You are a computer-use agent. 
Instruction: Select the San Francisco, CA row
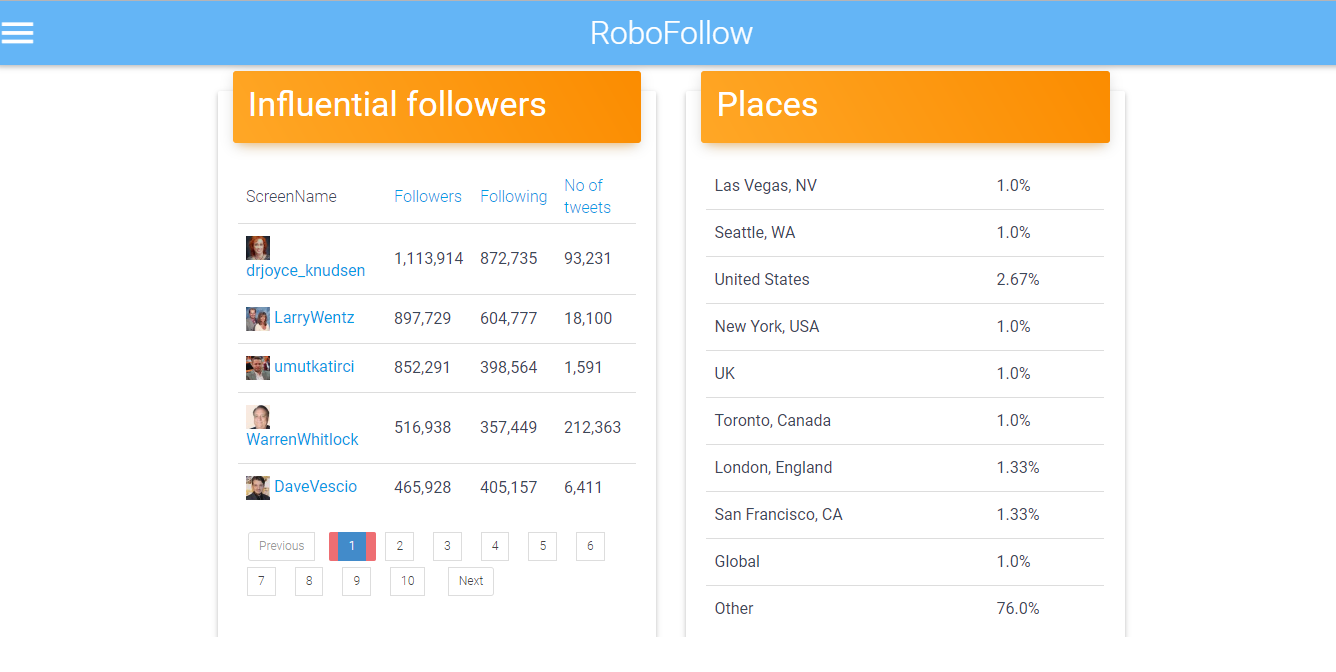(x=905, y=515)
